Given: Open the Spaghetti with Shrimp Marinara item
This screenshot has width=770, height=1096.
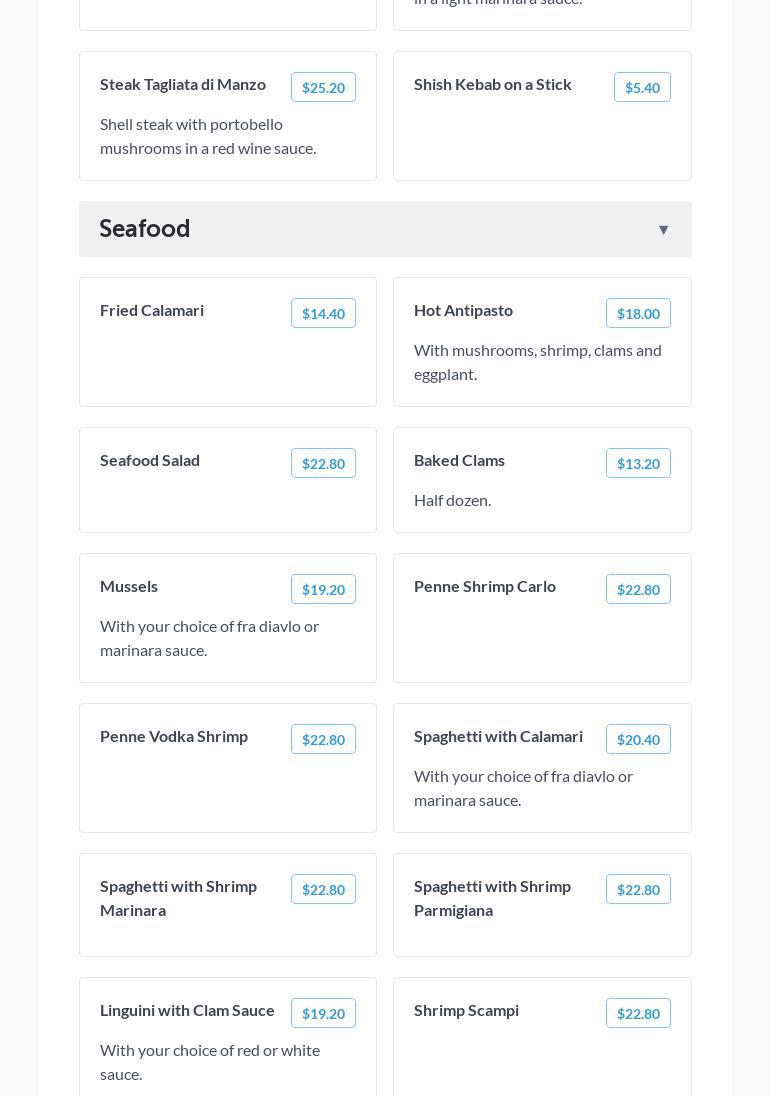Looking at the screenshot, I should click(180, 898).
